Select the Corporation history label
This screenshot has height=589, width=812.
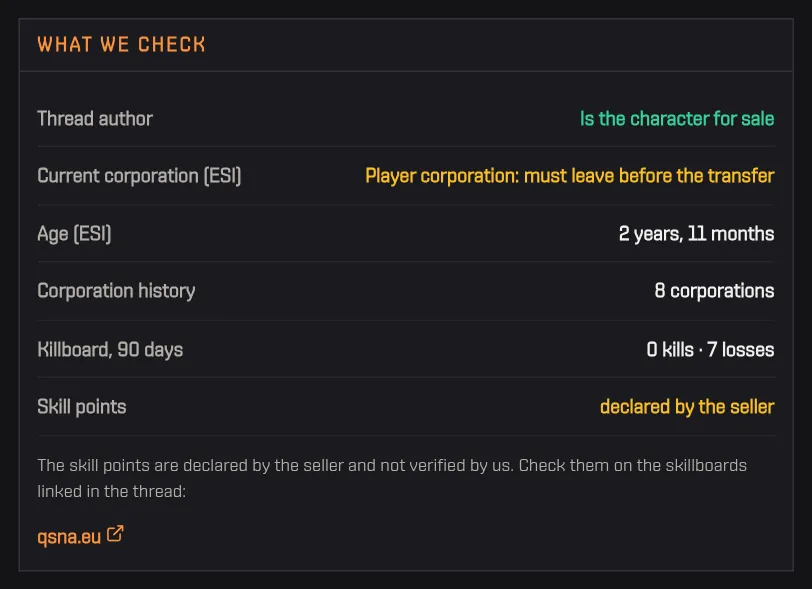pos(116,291)
